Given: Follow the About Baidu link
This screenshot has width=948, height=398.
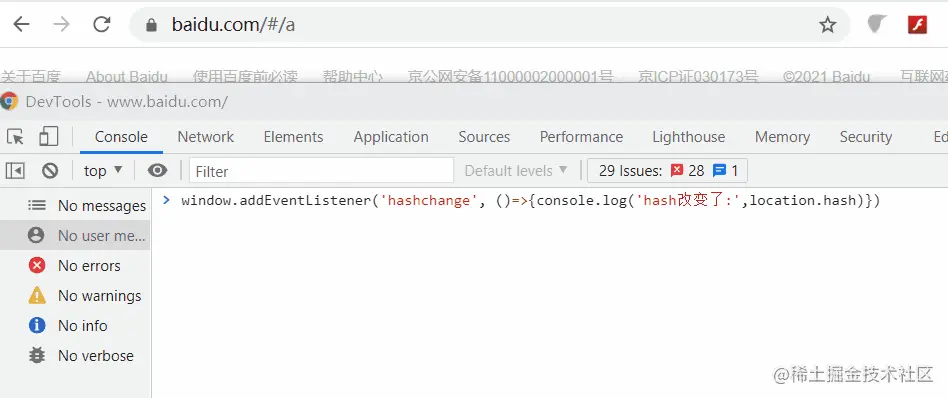Looking at the screenshot, I should pos(126,77).
